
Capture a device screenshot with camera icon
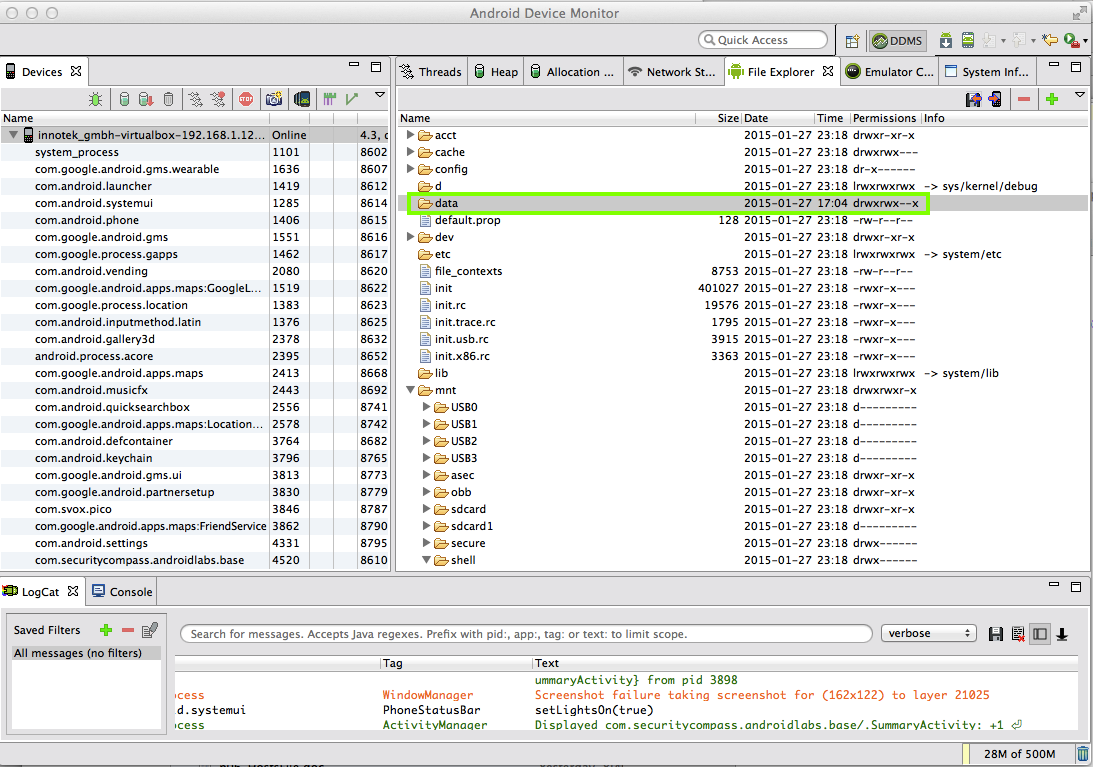tap(273, 99)
